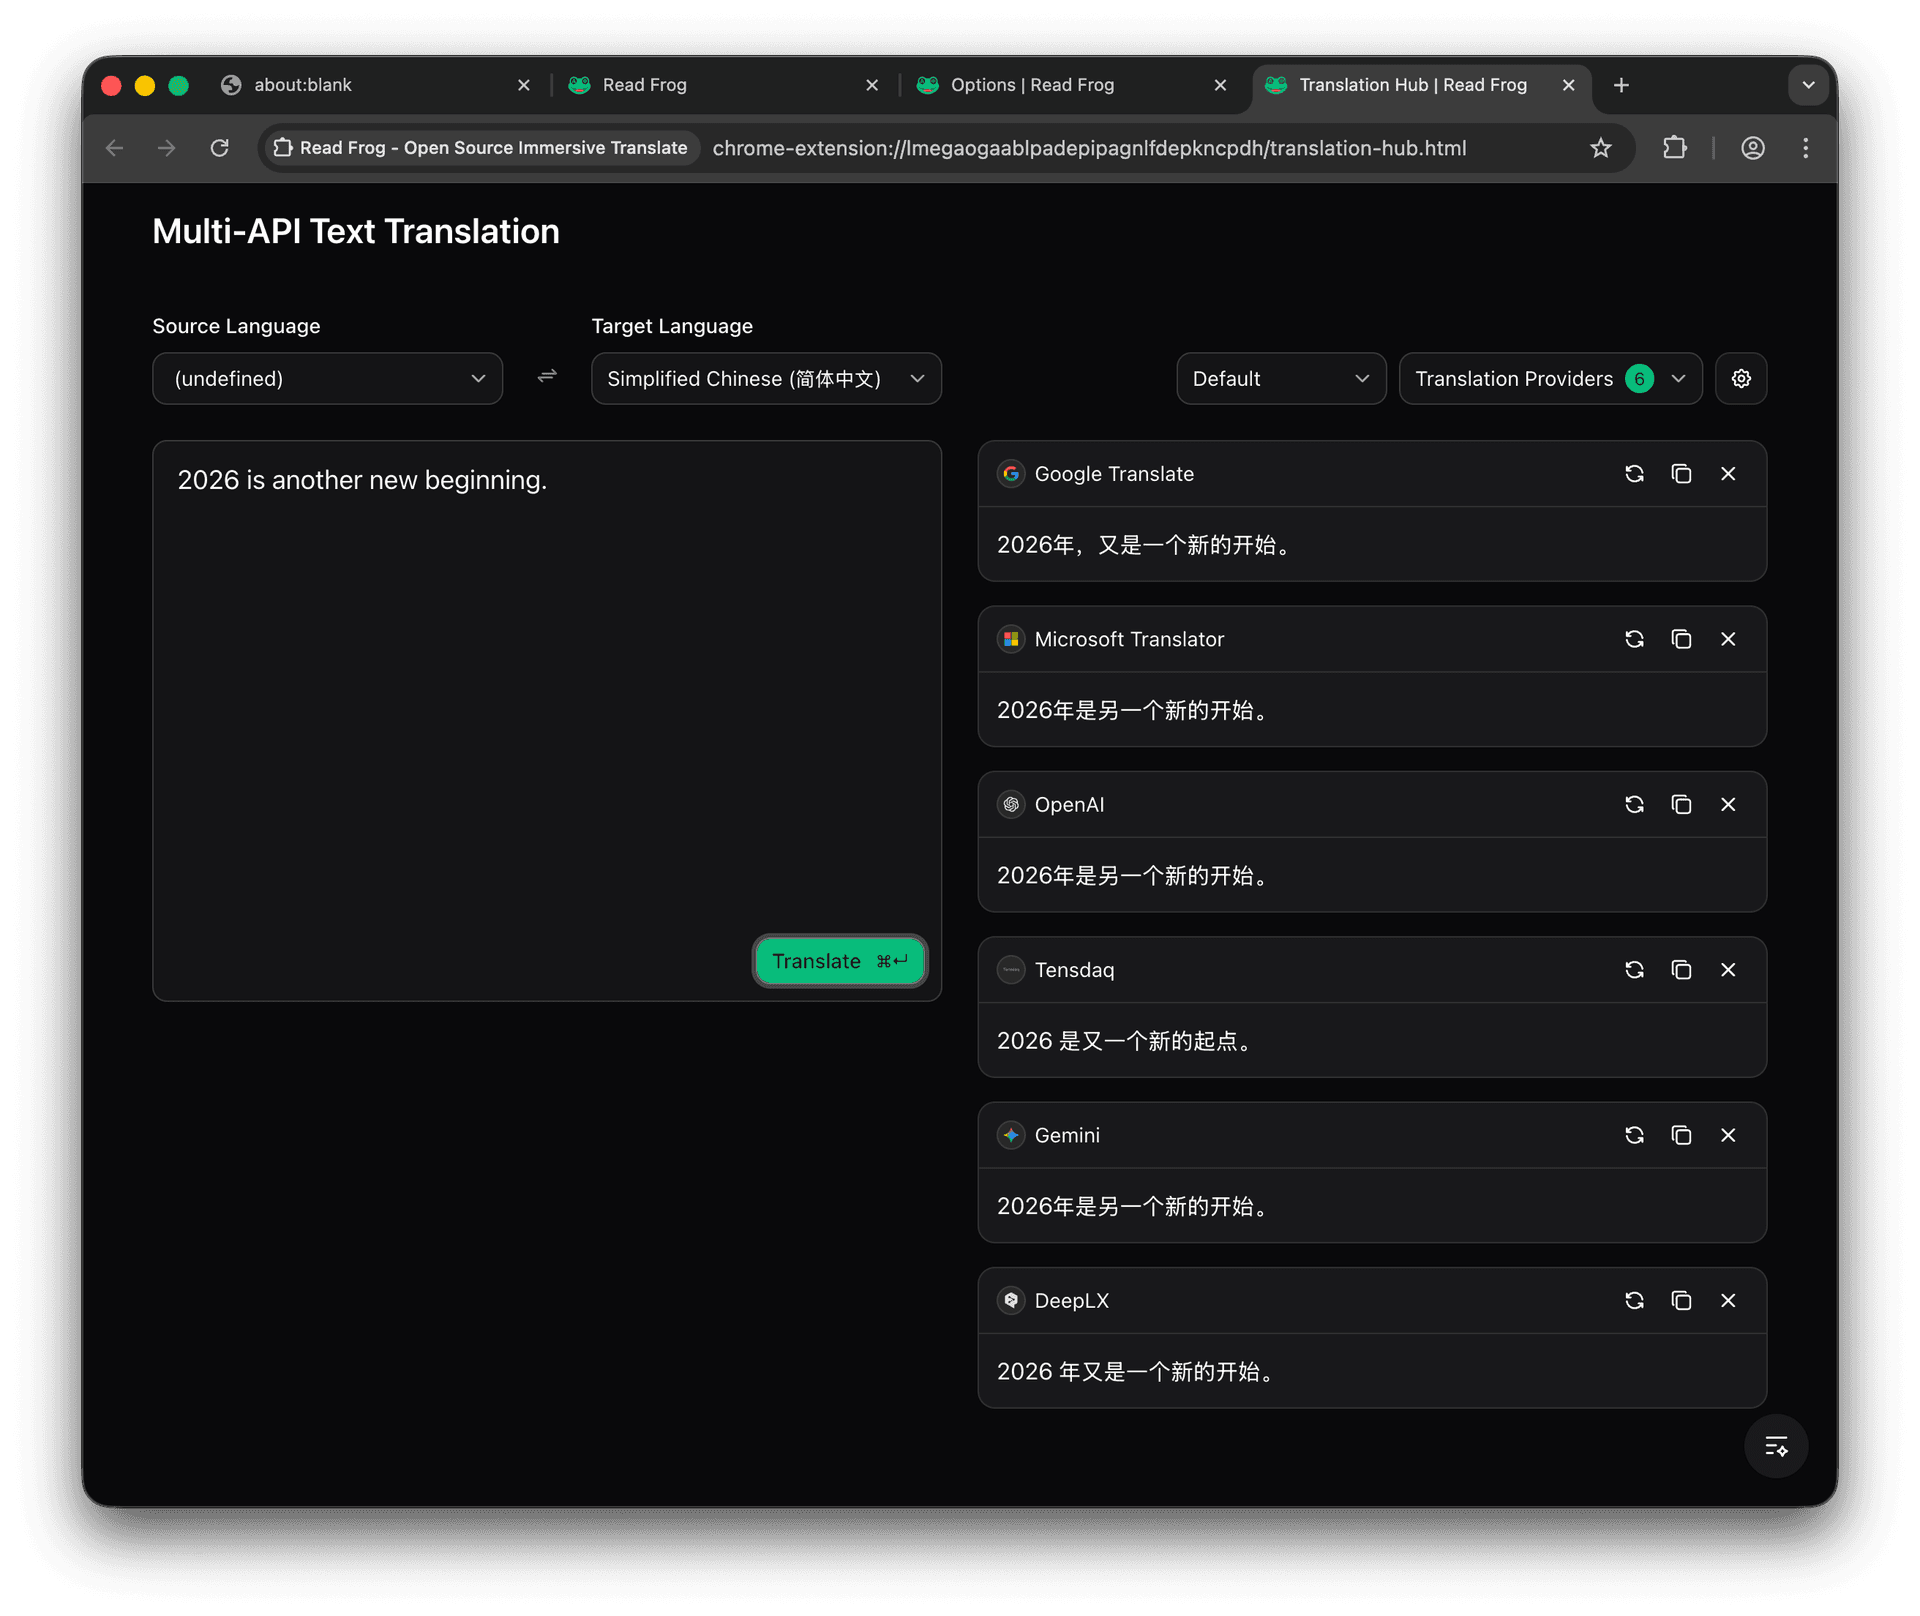Viewport: 1920px width, 1616px height.
Task: Copy the Gemini translation
Action: (1681, 1135)
